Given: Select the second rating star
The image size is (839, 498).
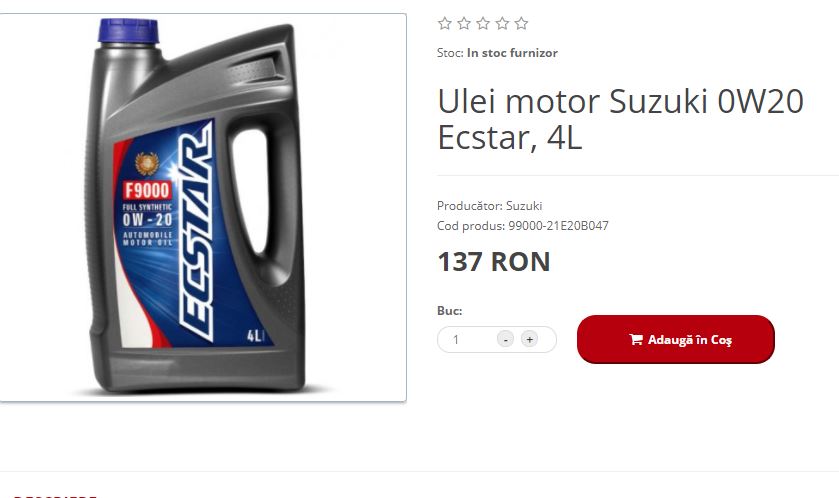Looking at the screenshot, I should [x=464, y=23].
